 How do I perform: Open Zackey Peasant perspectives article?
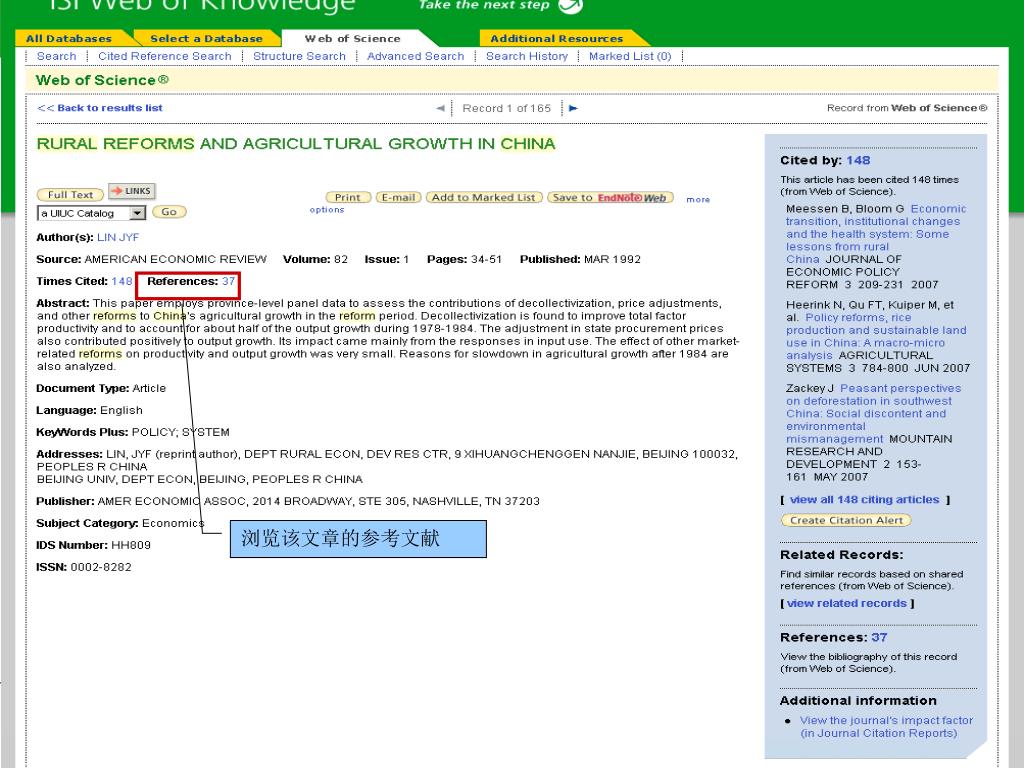[x=874, y=413]
